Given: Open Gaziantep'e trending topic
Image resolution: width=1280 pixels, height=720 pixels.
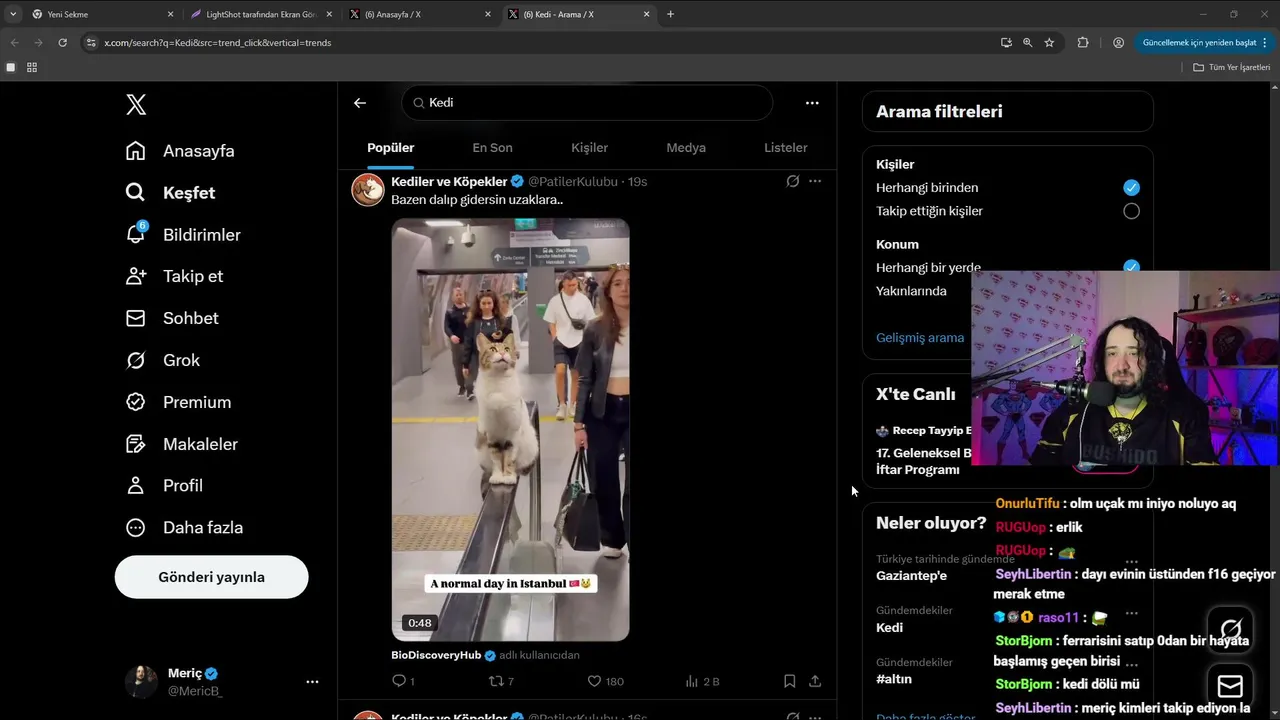Looking at the screenshot, I should tap(911, 576).
